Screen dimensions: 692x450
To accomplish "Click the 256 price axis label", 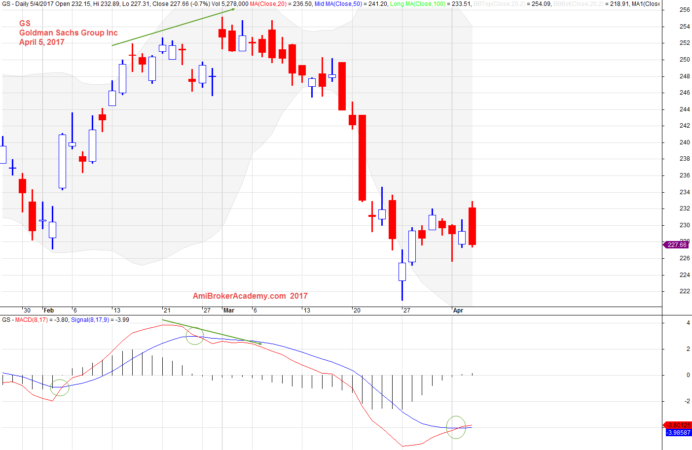I will [x=684, y=10].
